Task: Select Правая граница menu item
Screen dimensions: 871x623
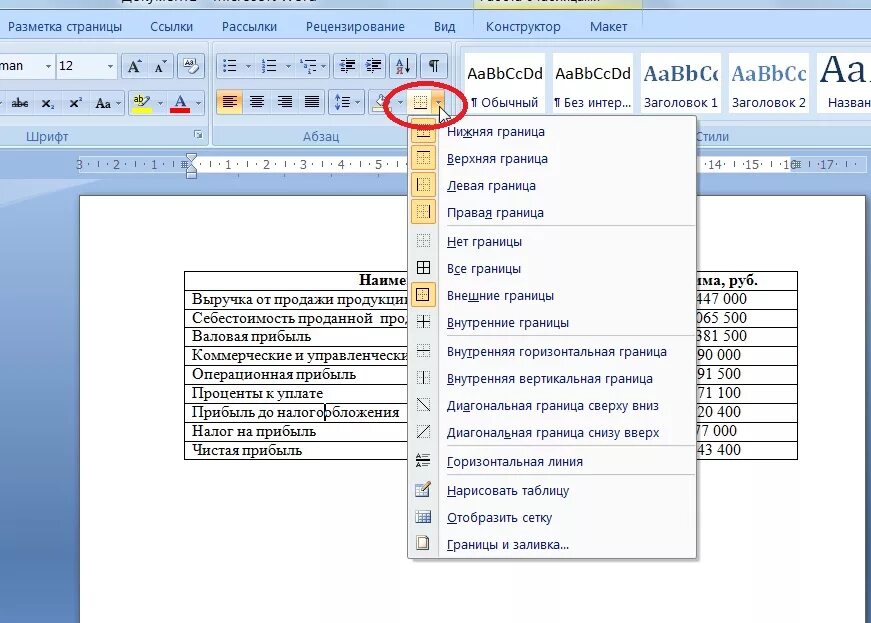Action: [x=552, y=213]
